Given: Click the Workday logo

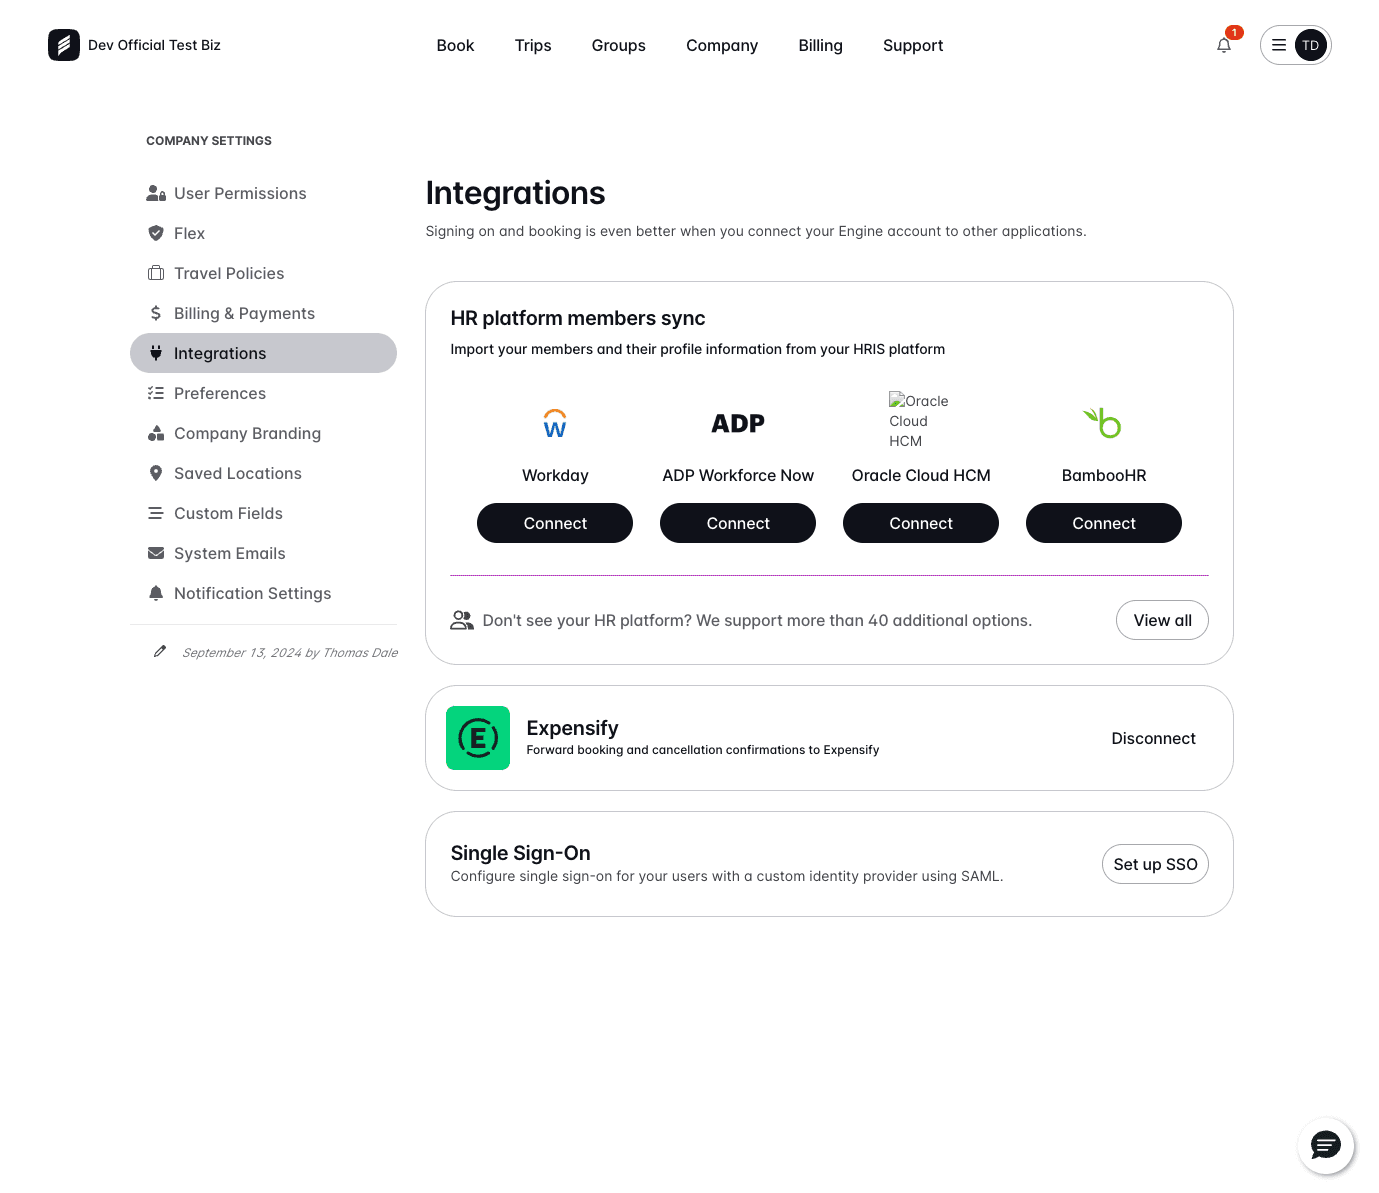Looking at the screenshot, I should coord(555,423).
